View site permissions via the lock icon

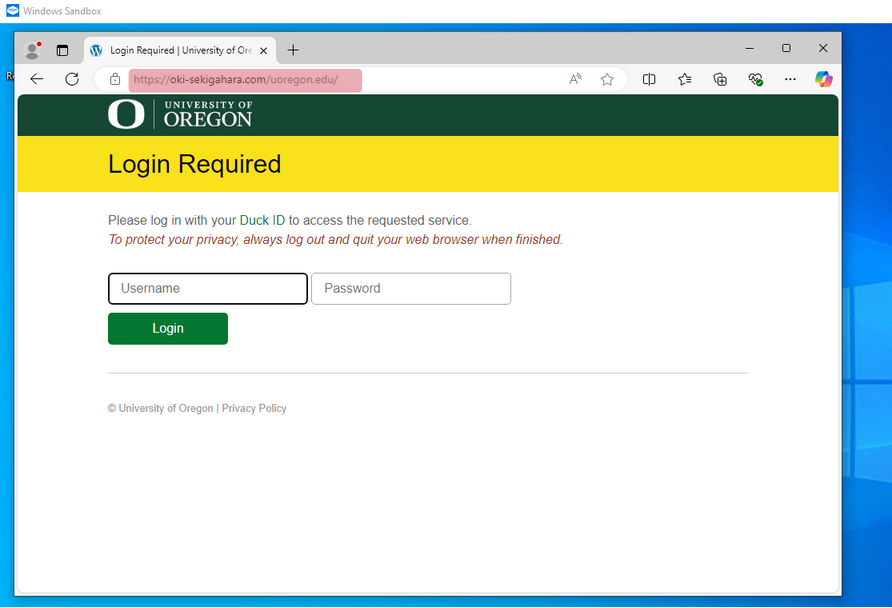(x=114, y=79)
